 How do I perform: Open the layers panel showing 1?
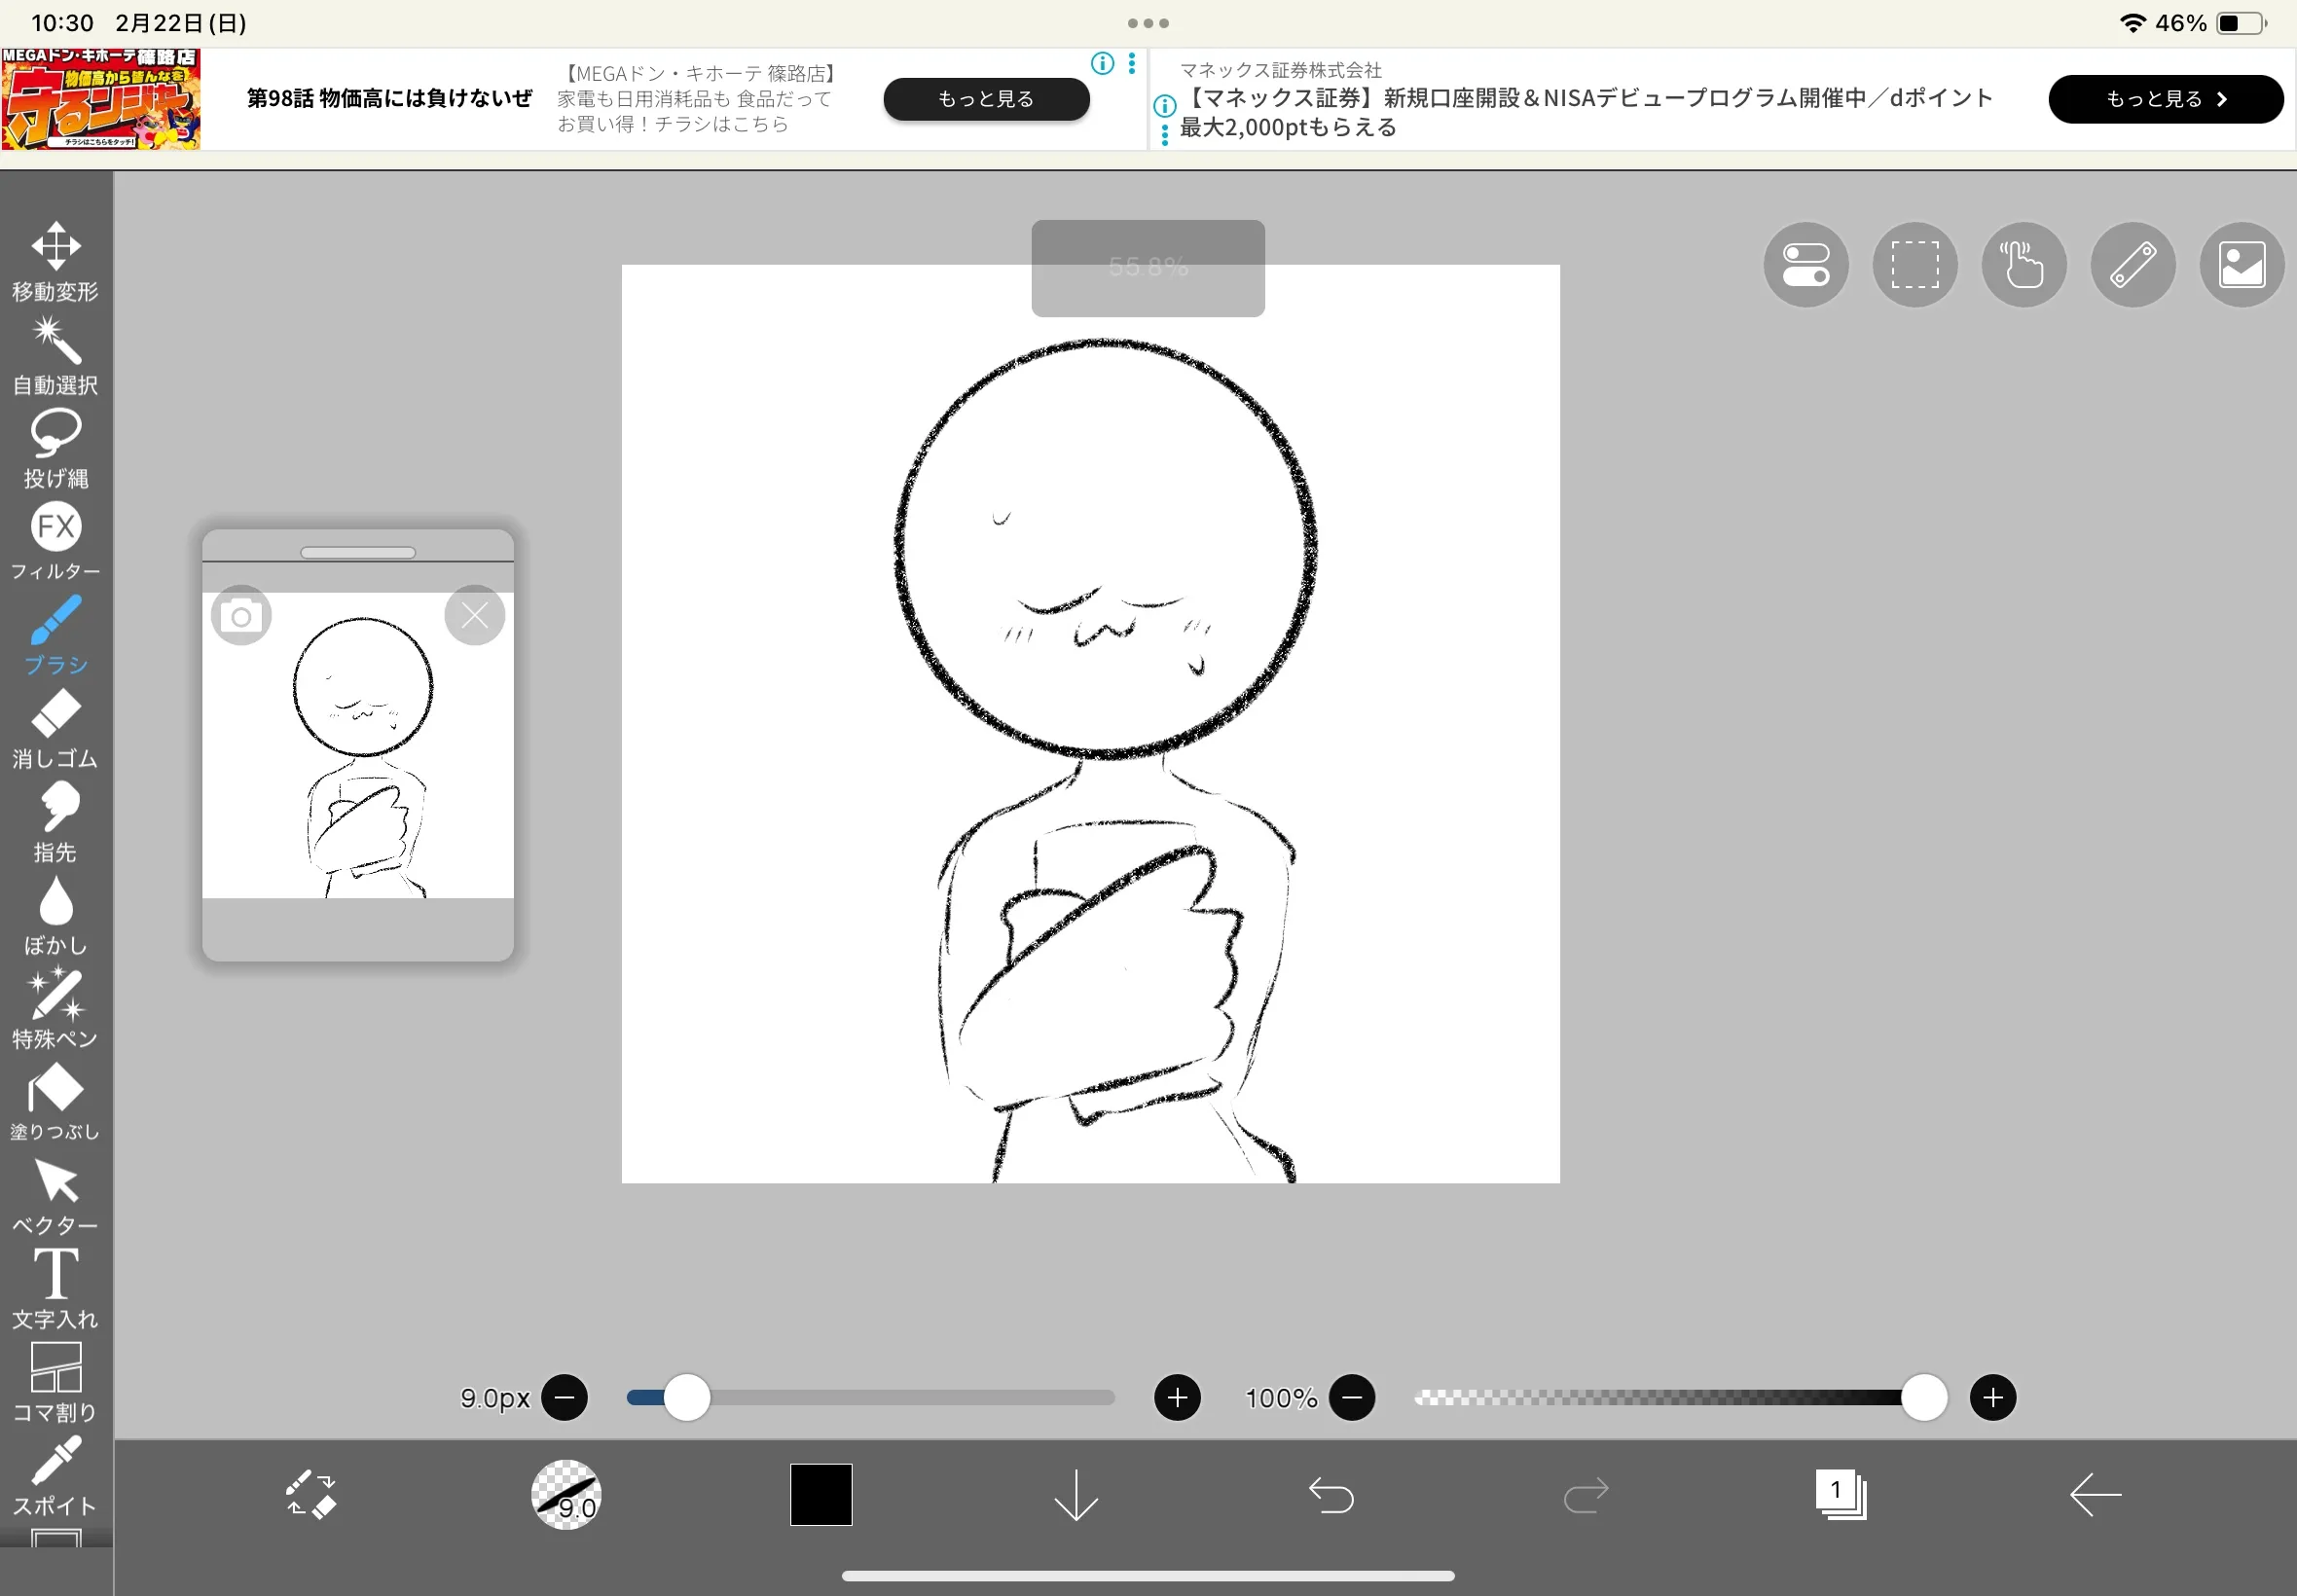point(1840,1495)
